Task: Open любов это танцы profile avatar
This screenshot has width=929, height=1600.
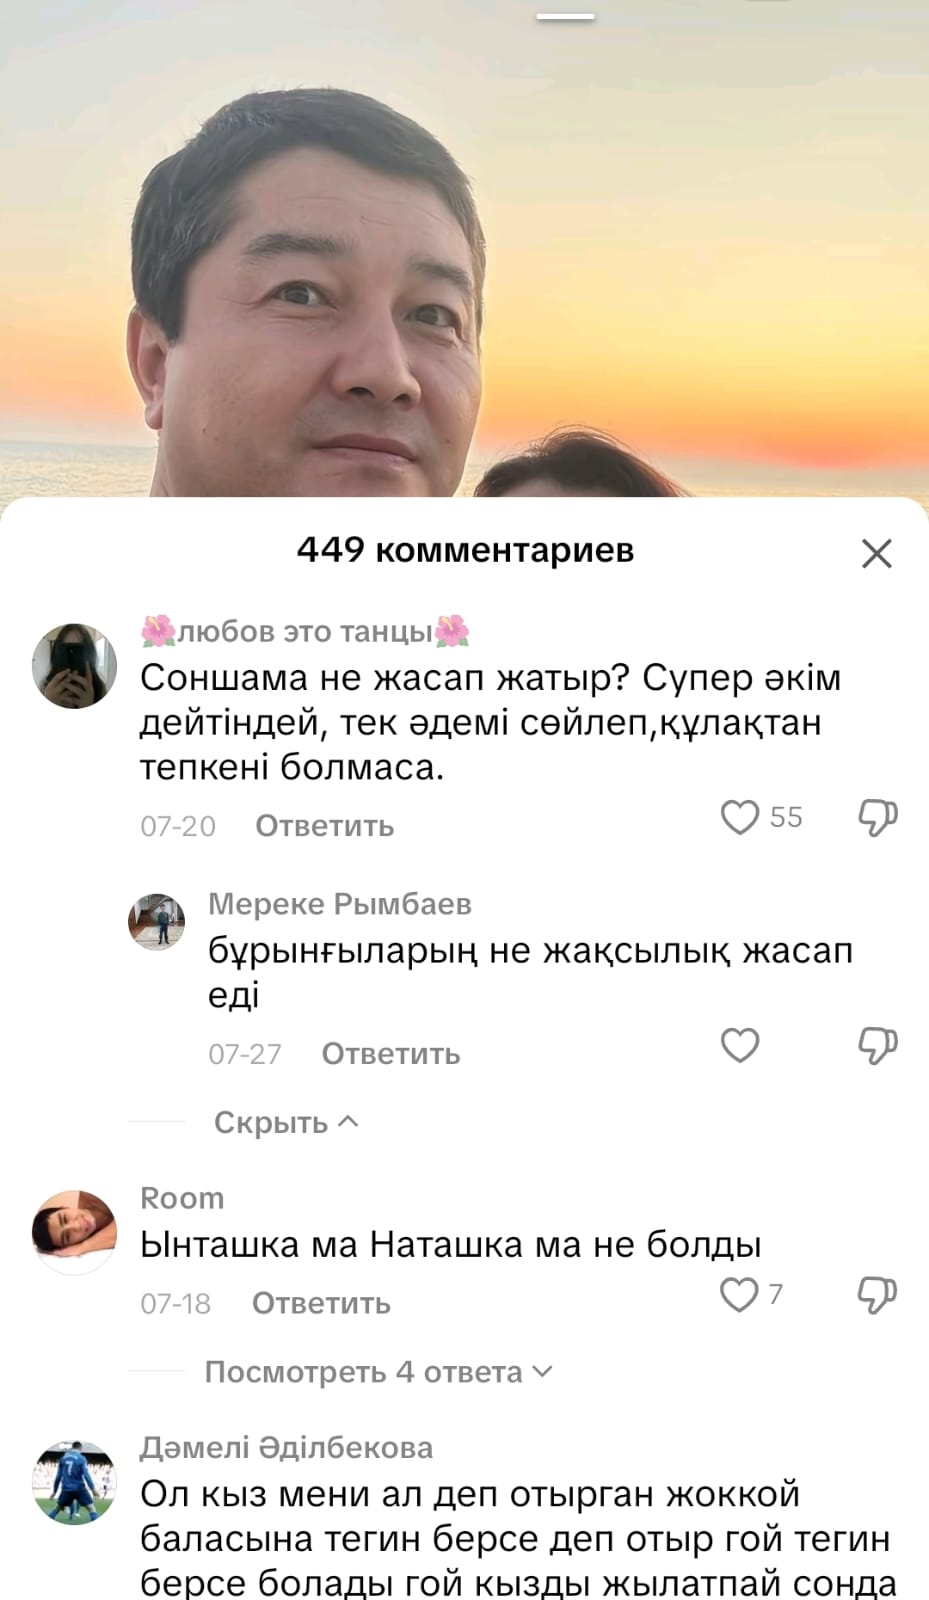Action: [x=74, y=666]
